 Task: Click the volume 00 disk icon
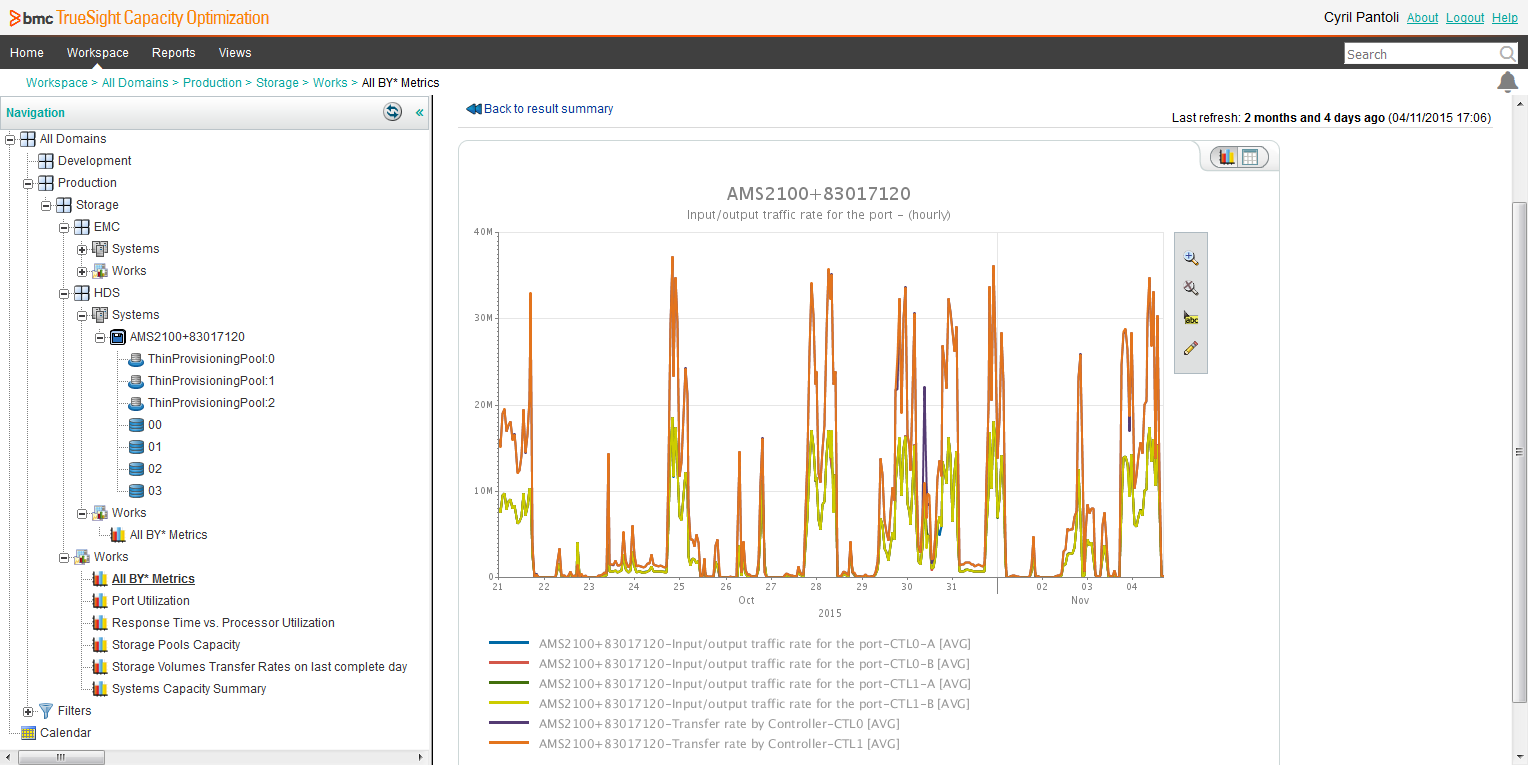[x=136, y=425]
